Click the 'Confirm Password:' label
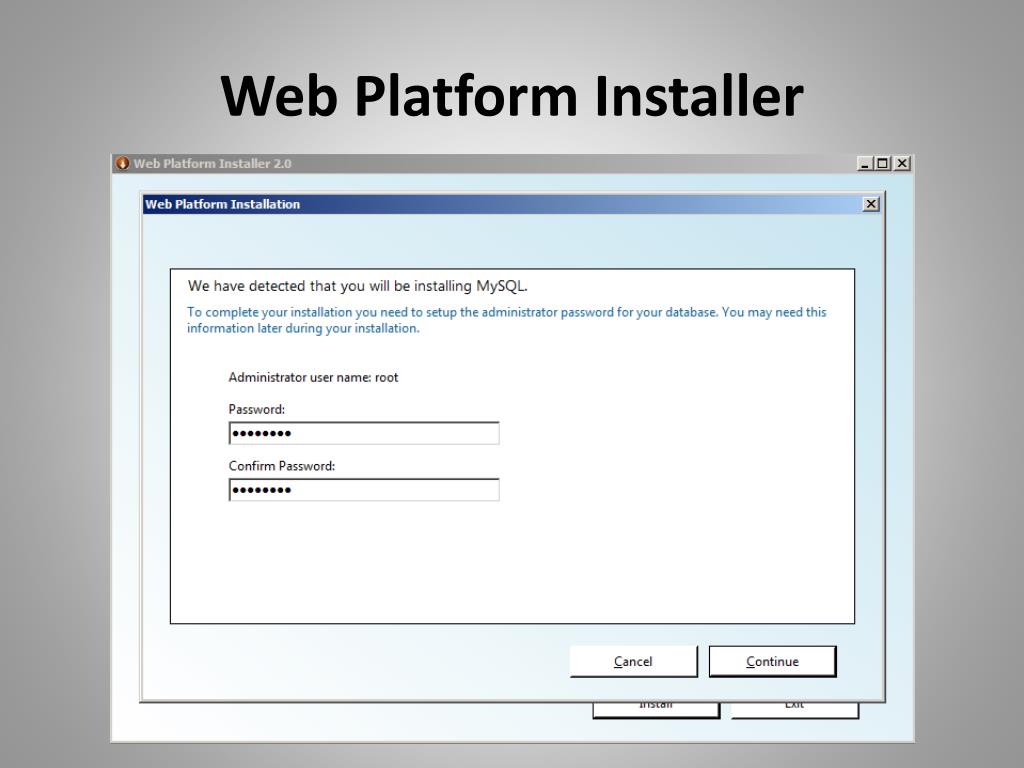This screenshot has height=768, width=1024. click(281, 466)
